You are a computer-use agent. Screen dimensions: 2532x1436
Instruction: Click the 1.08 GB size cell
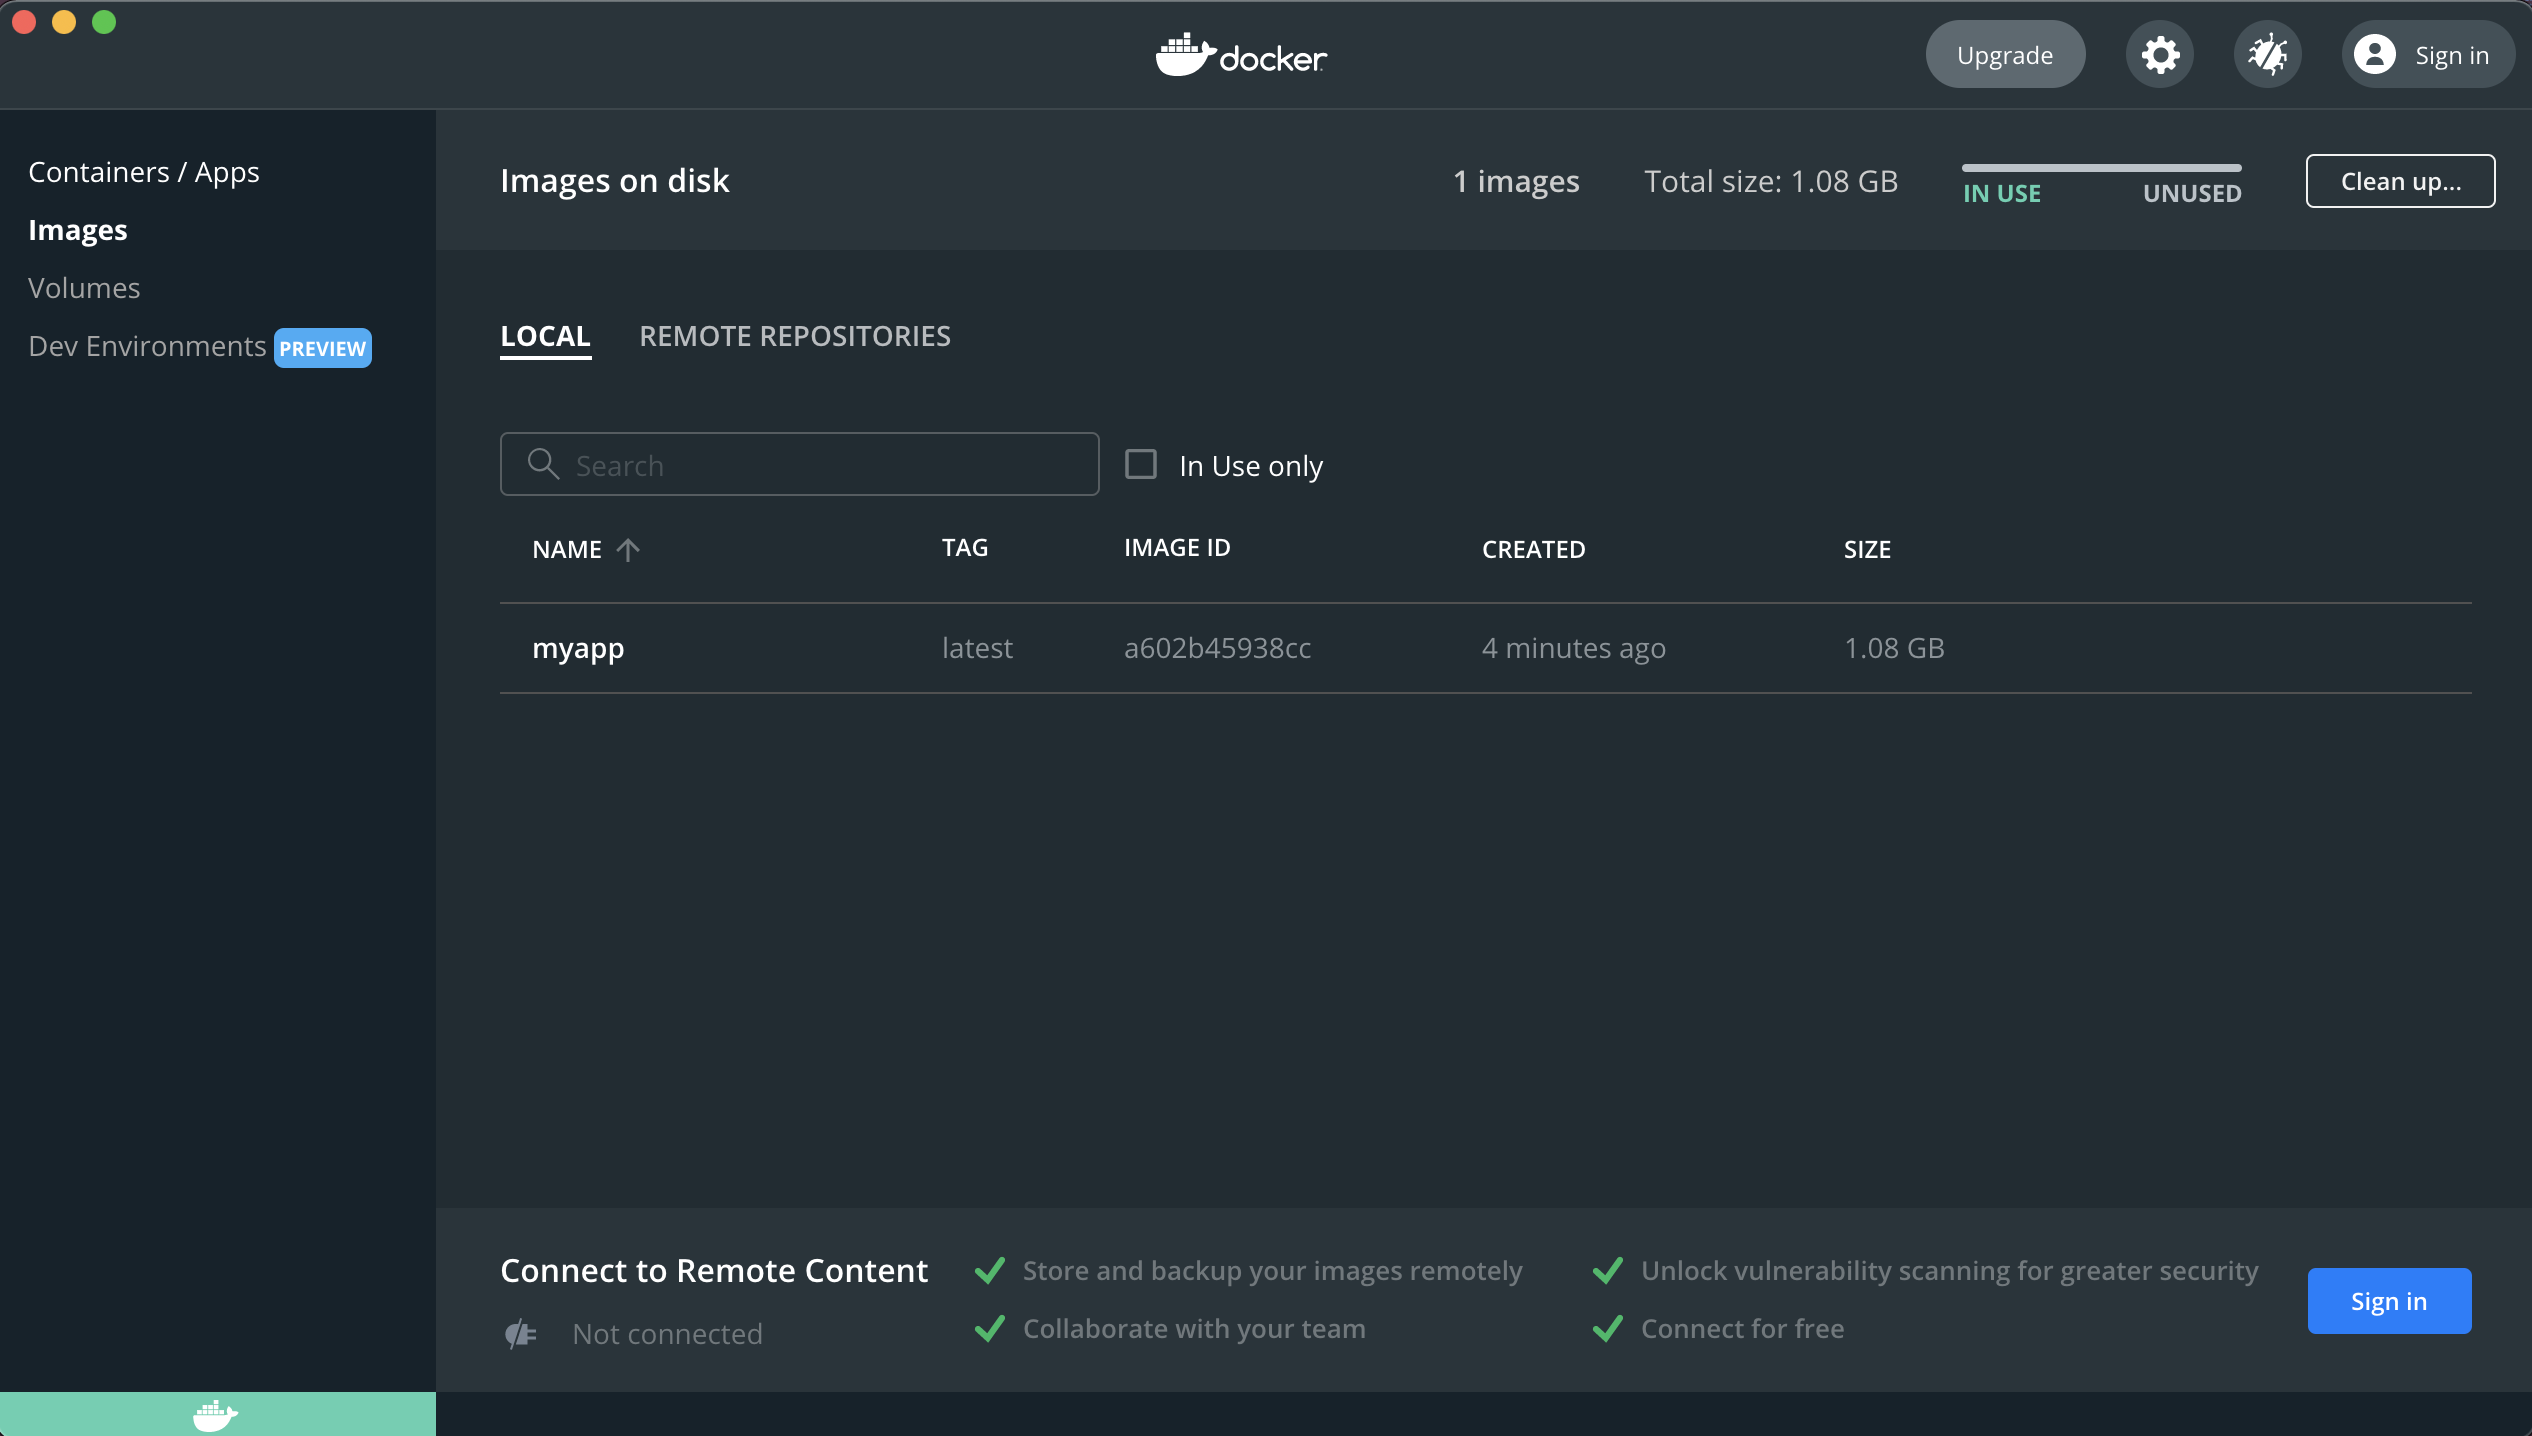(x=1894, y=648)
